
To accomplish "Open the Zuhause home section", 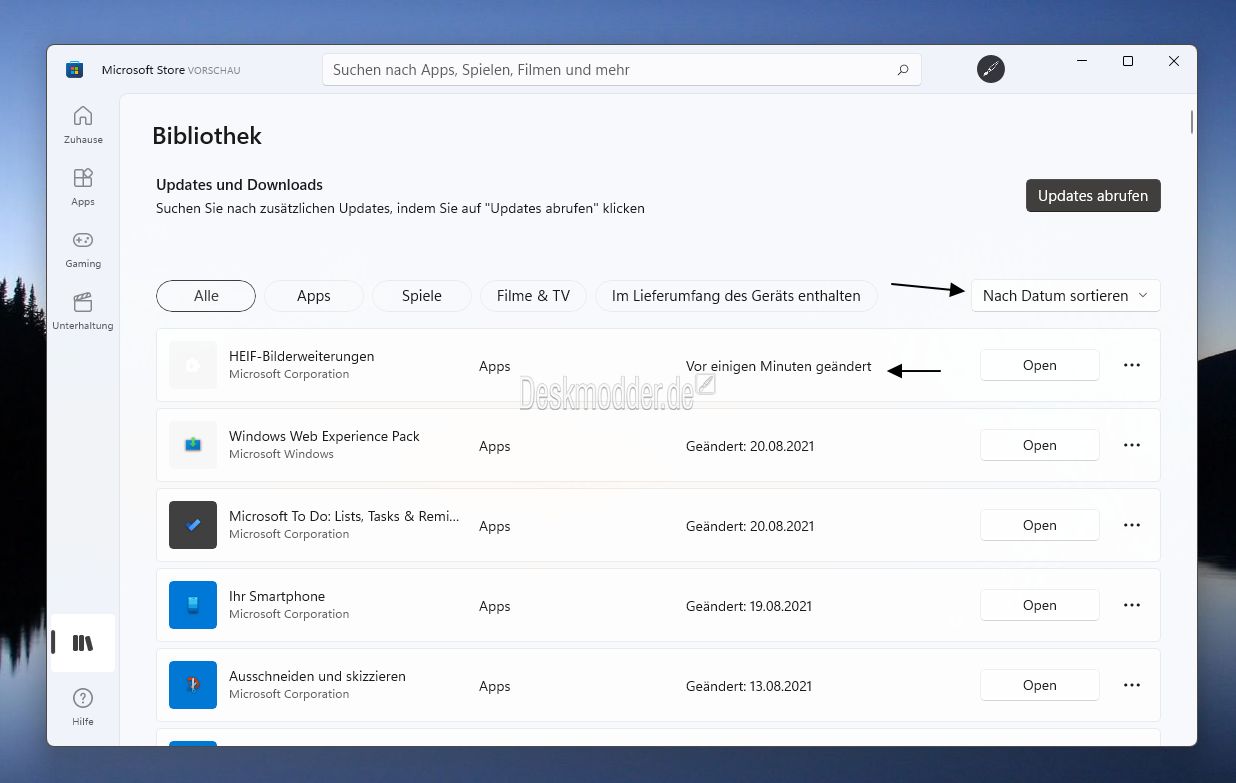I will [83, 125].
